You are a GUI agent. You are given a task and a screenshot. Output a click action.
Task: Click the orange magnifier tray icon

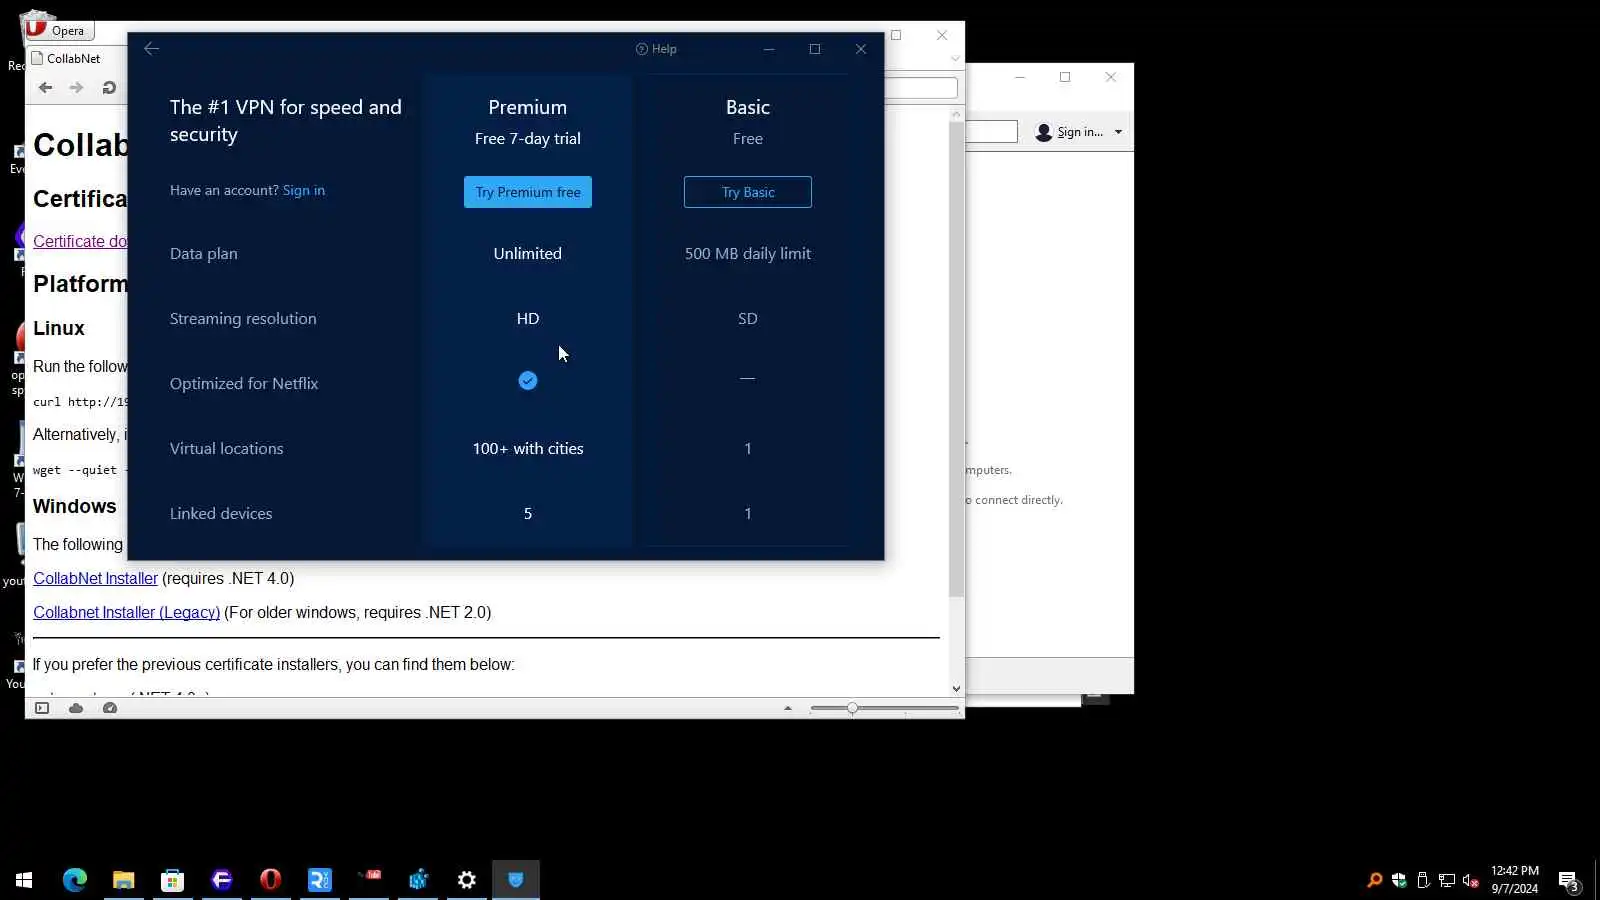pos(1375,880)
